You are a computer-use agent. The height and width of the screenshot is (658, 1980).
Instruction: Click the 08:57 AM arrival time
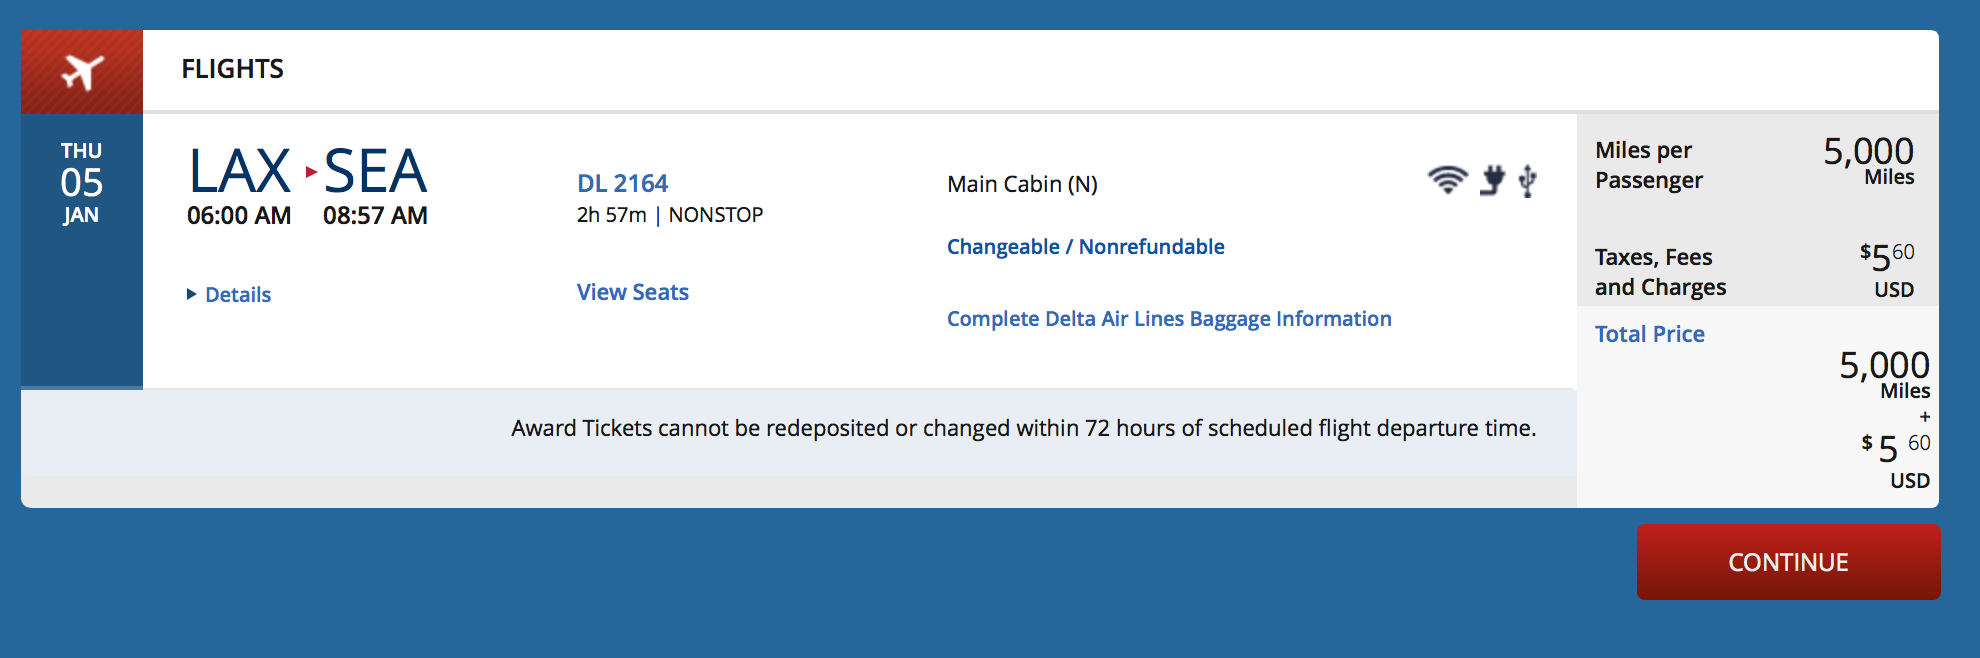[x=375, y=216]
